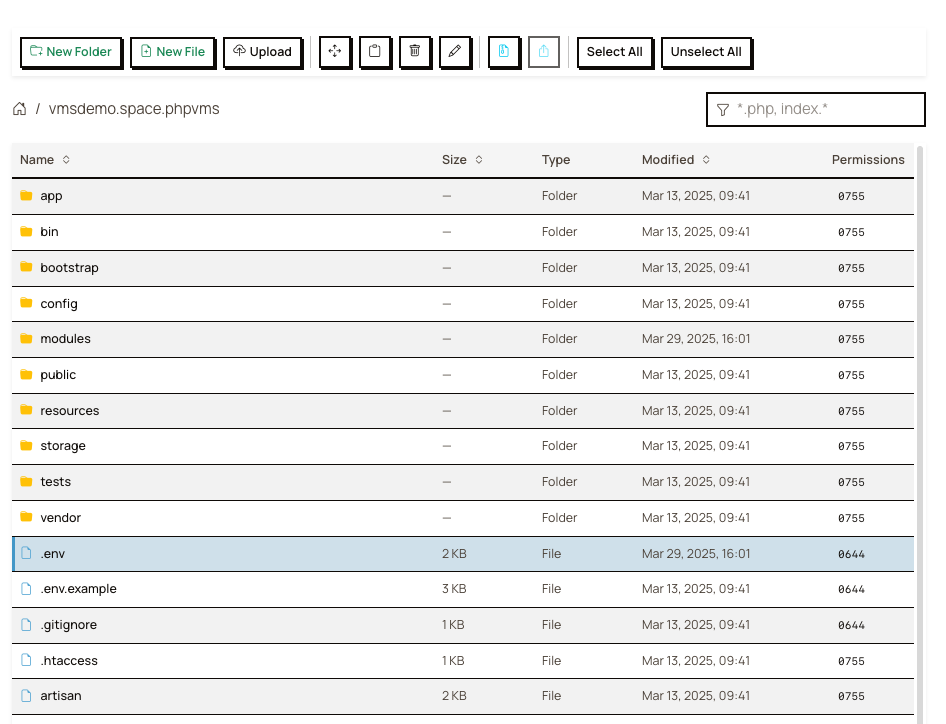
Task: Create a New File
Action: tap(173, 52)
